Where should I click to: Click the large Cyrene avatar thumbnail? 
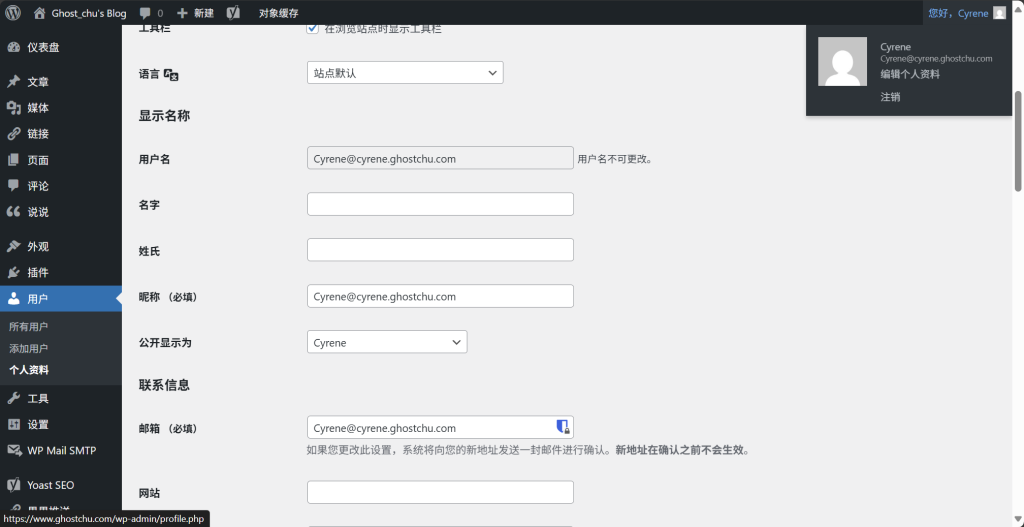842,61
